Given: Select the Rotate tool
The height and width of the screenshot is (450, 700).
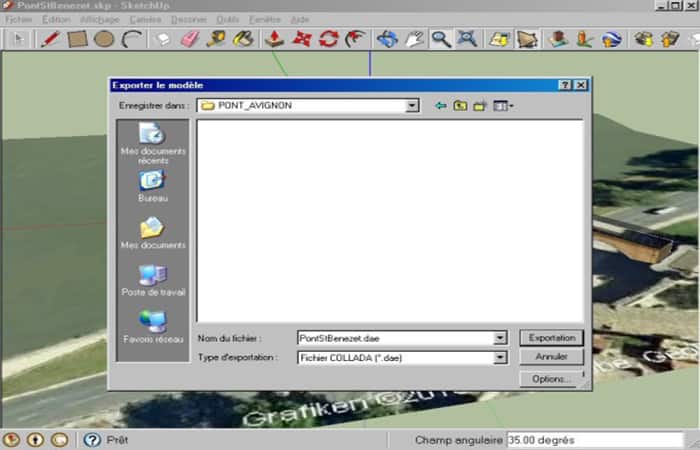Looking at the screenshot, I should [329, 39].
